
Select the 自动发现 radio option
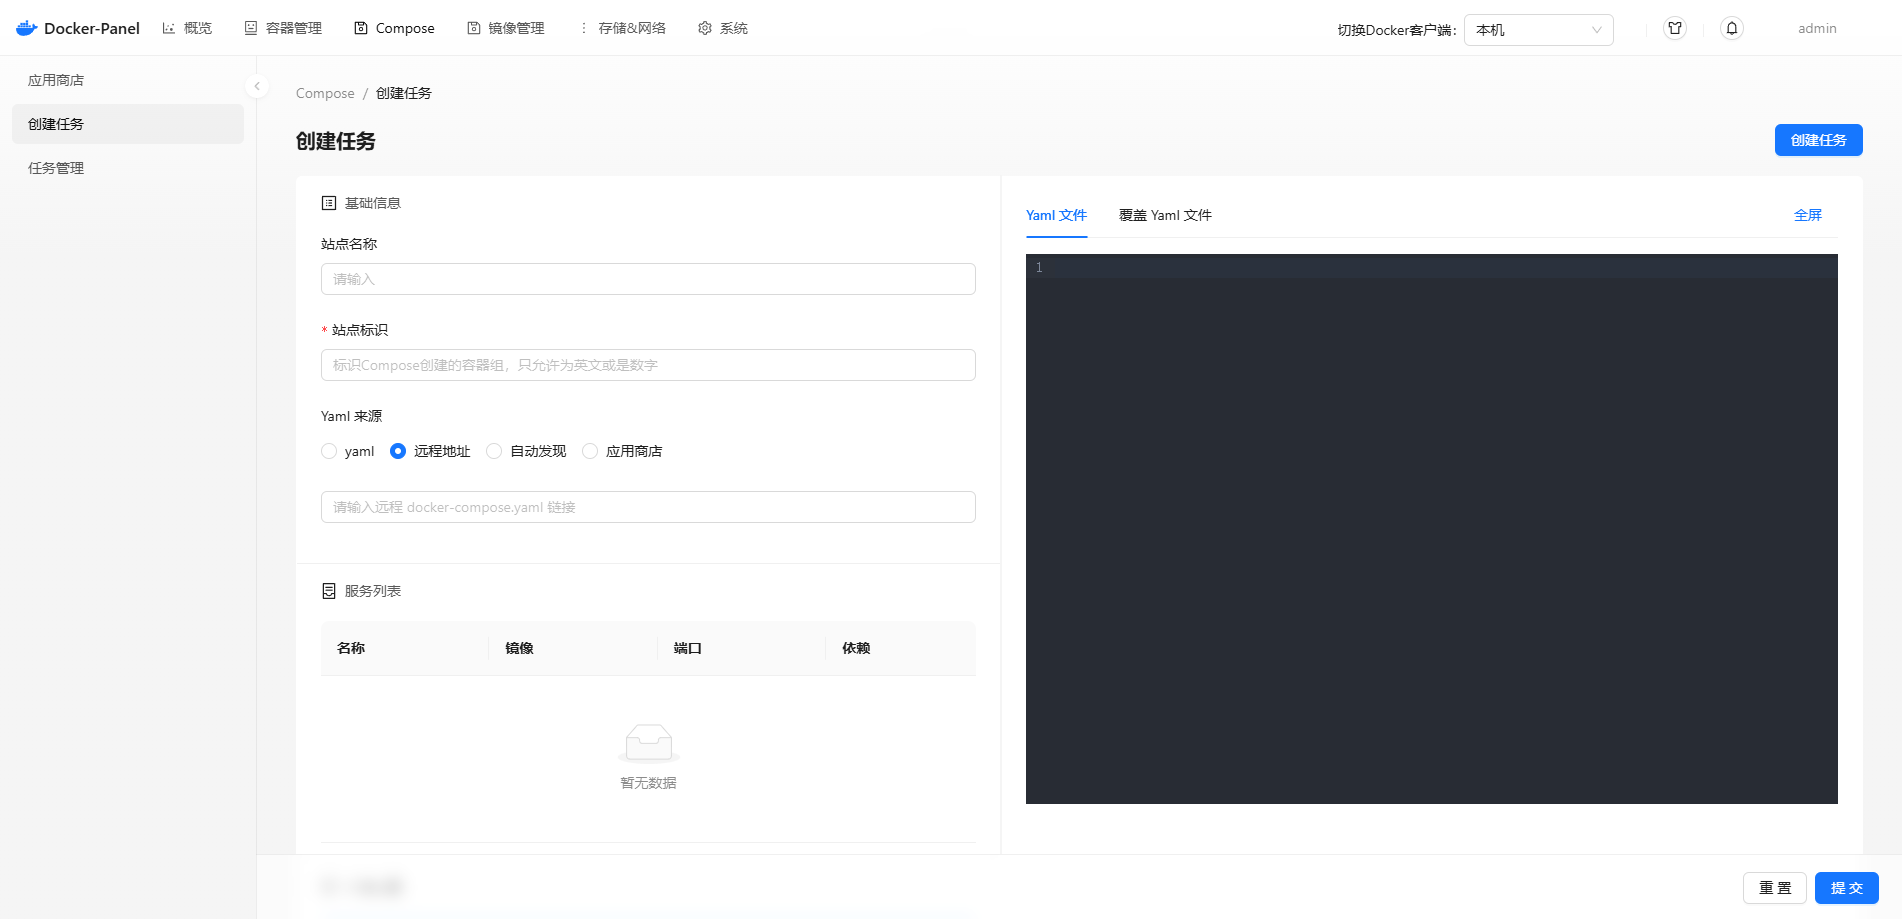(494, 451)
